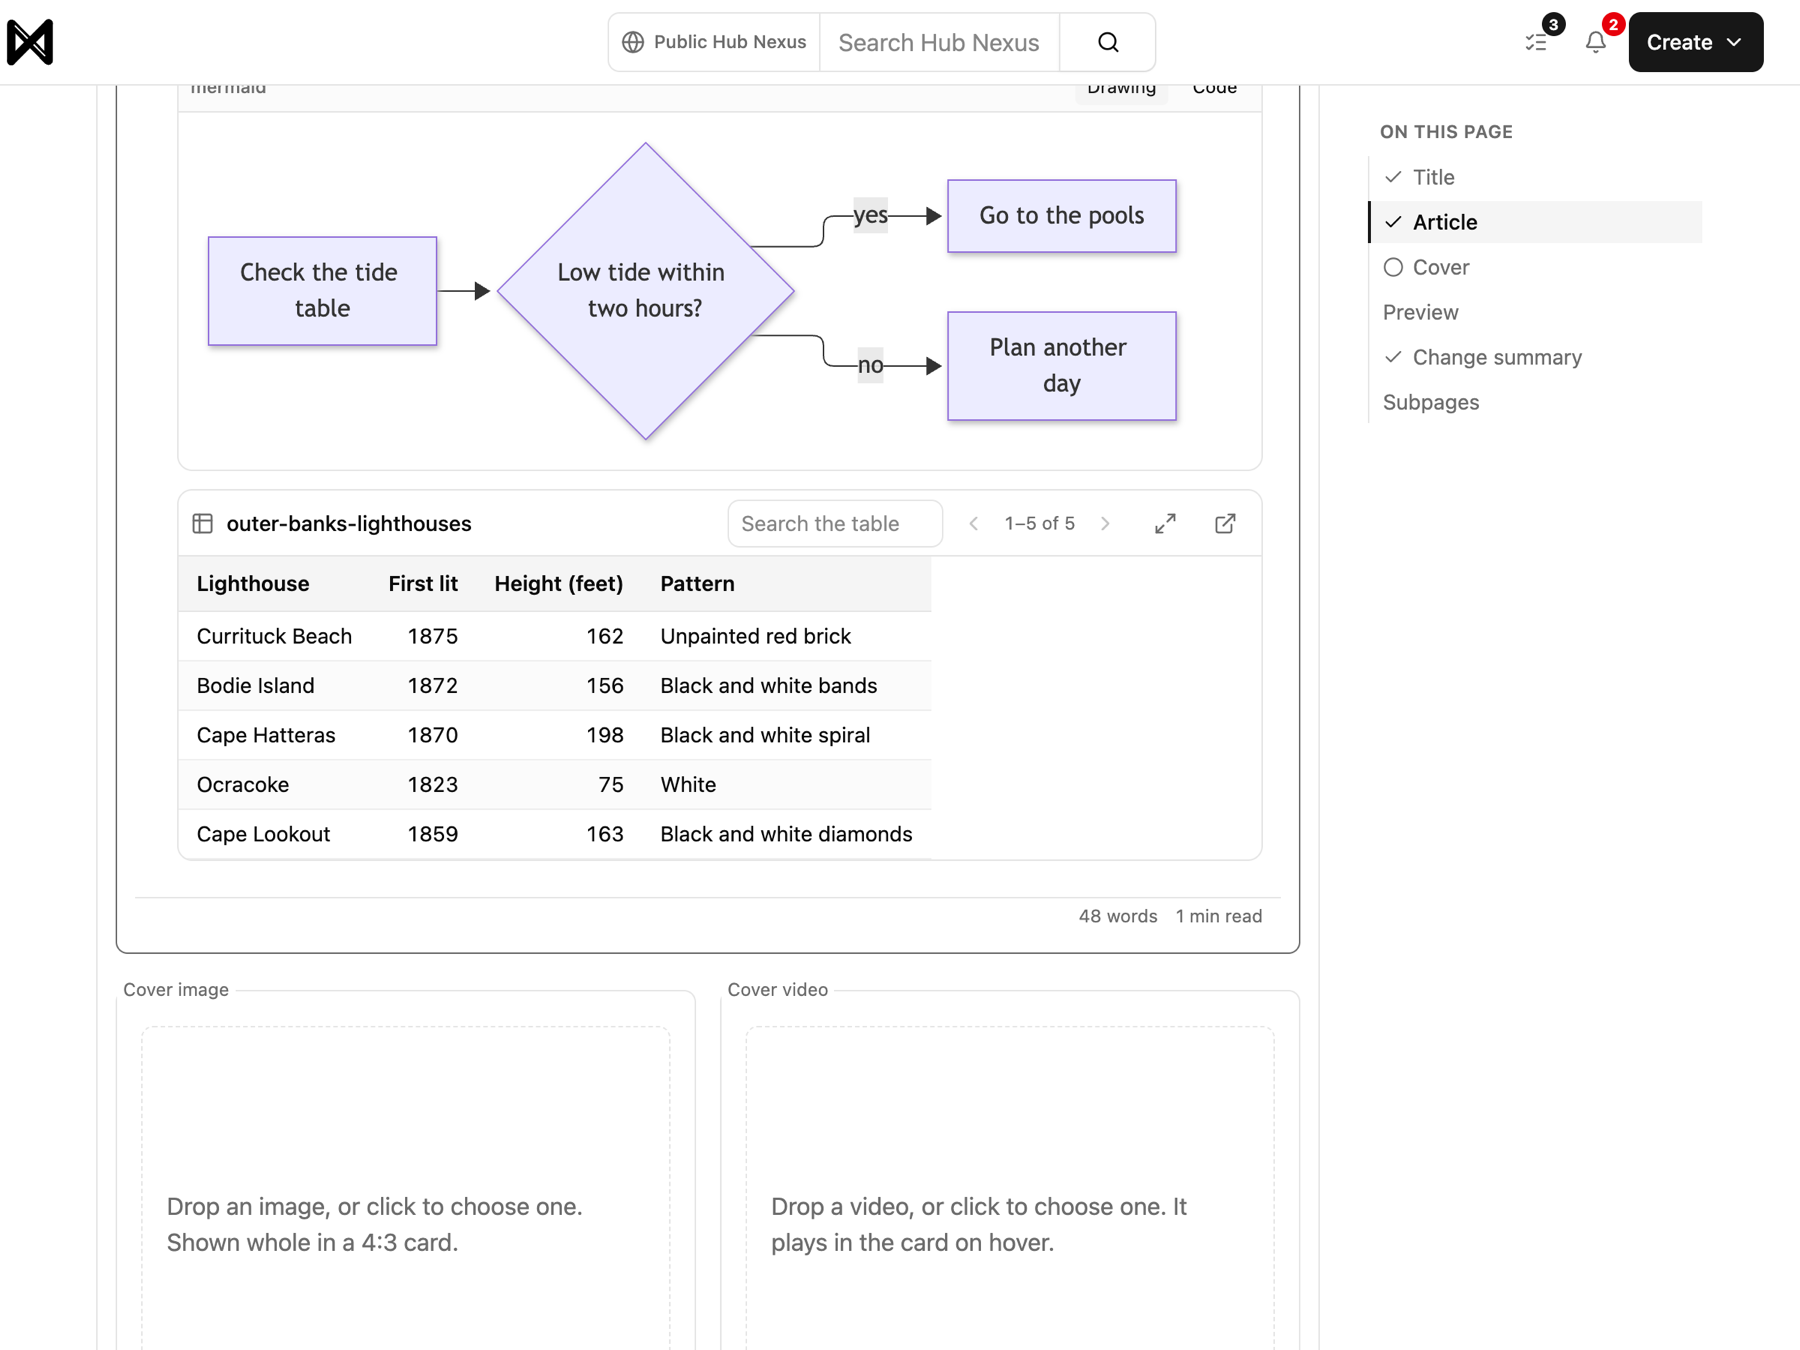Screen dimensions: 1800x1350
Task: Jump to Preview section in page outline
Action: [1420, 312]
